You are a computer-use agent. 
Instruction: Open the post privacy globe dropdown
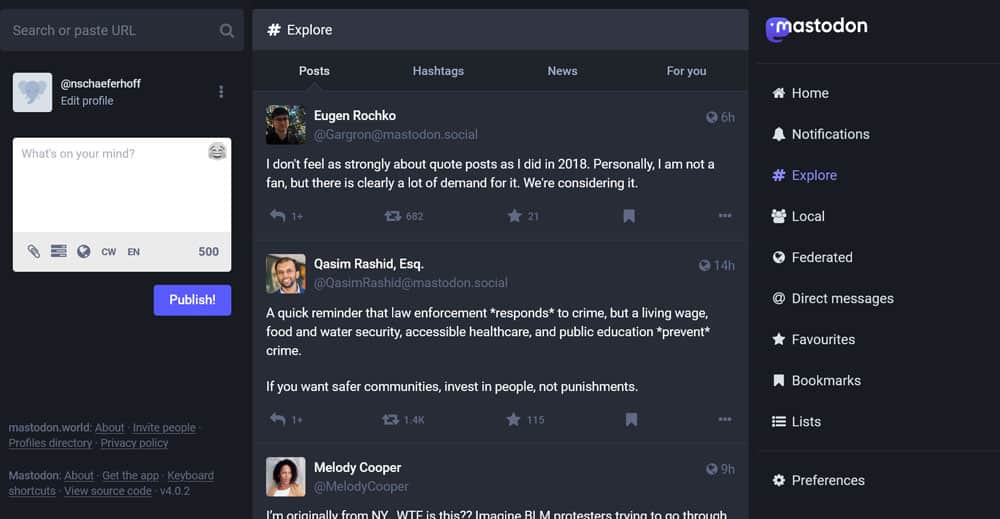click(x=84, y=251)
